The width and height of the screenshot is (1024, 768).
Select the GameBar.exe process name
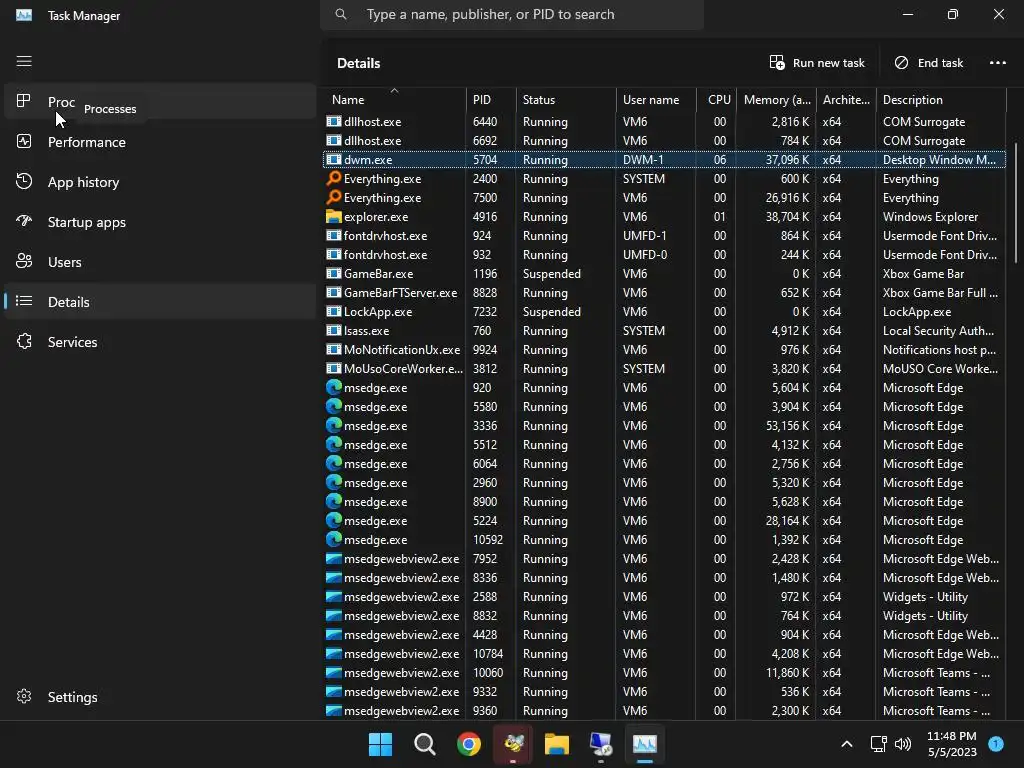[x=378, y=274]
